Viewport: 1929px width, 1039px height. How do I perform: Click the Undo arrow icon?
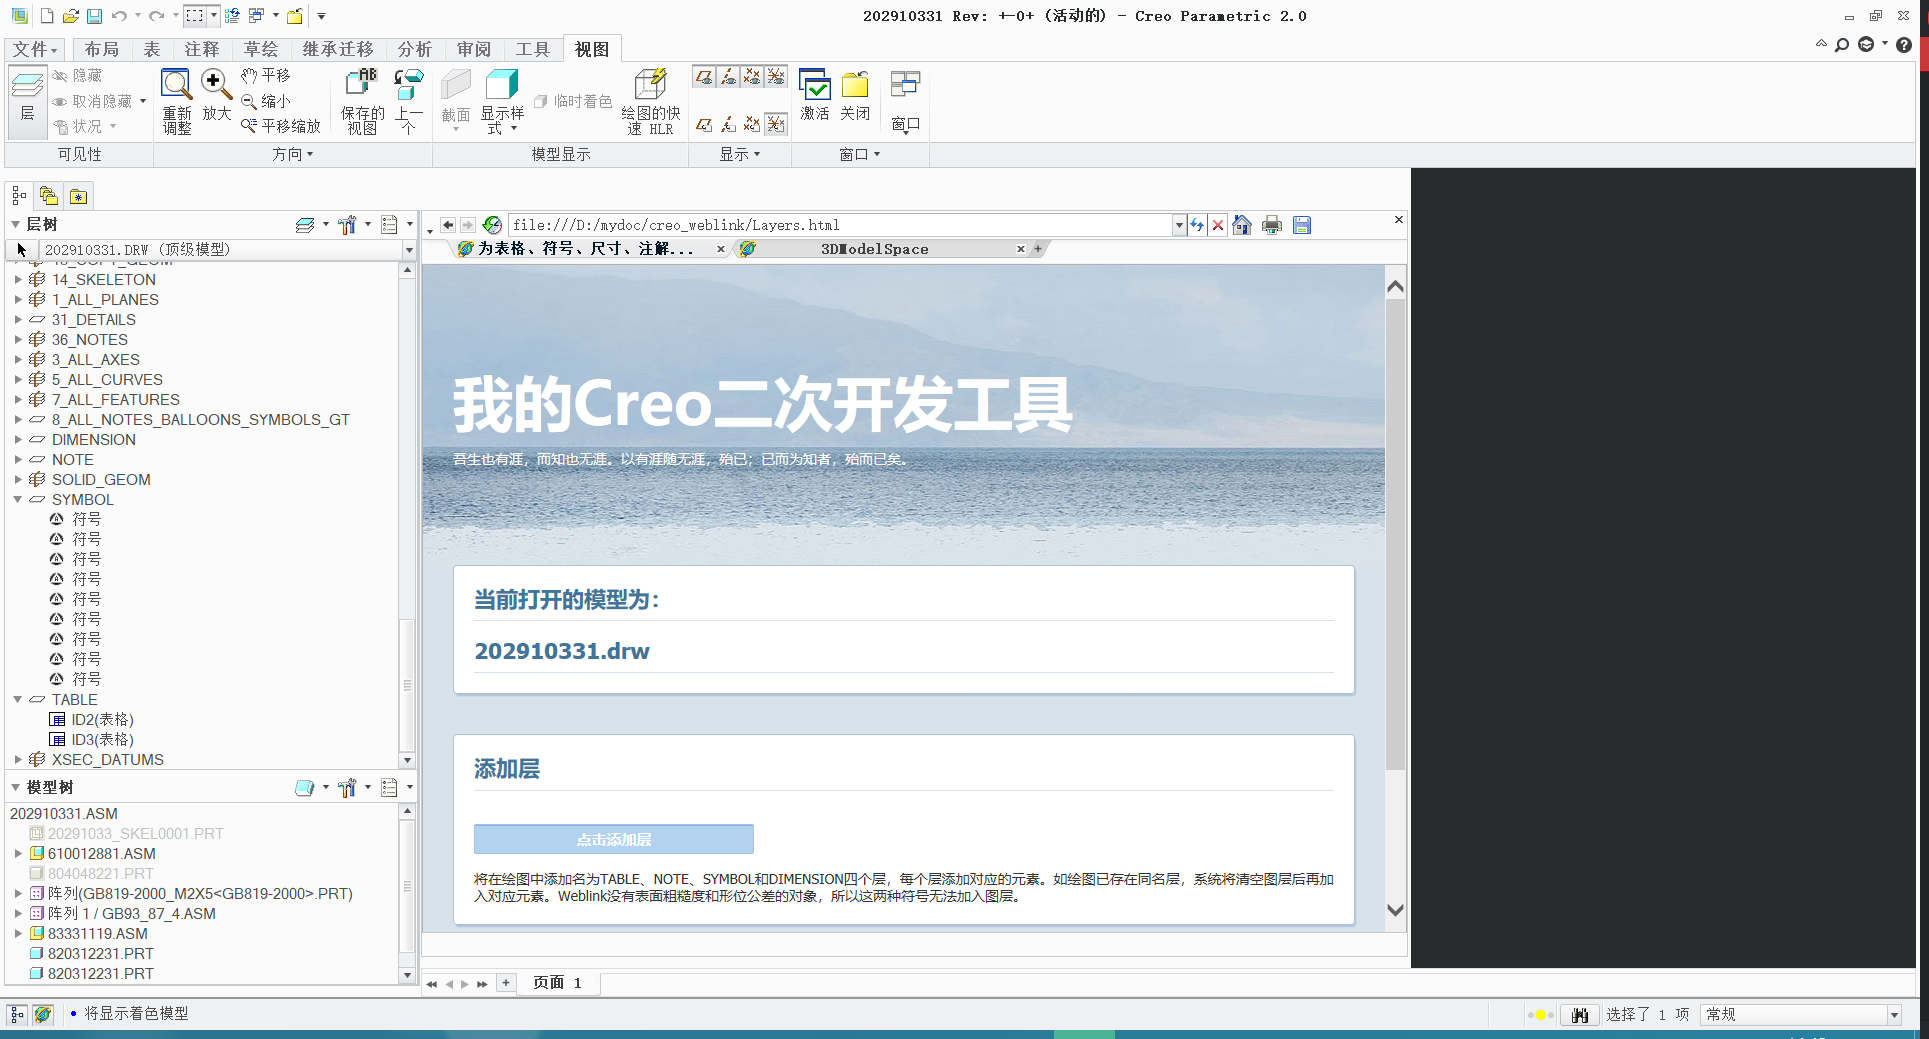click(119, 16)
